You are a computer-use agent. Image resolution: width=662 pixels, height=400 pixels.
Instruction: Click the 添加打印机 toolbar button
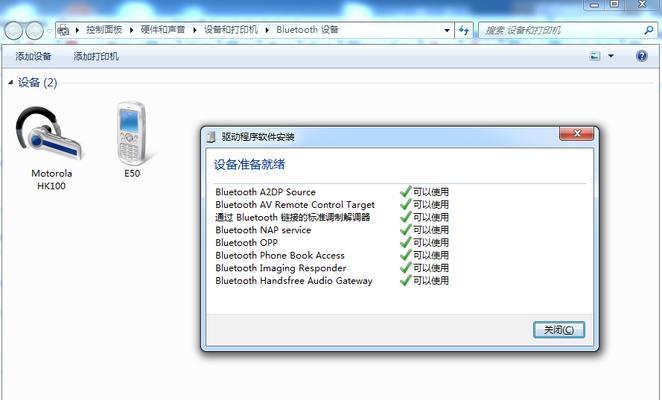tap(96, 56)
